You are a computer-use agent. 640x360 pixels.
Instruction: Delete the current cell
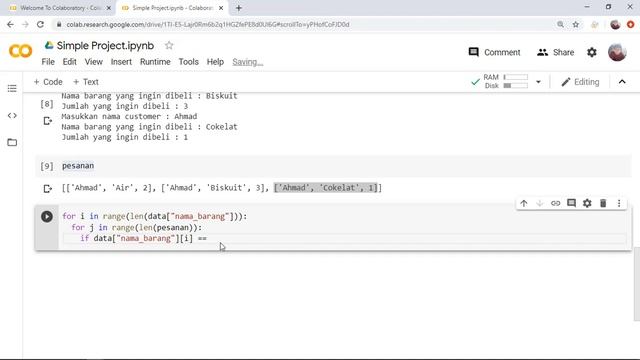pyautogui.click(x=603, y=203)
